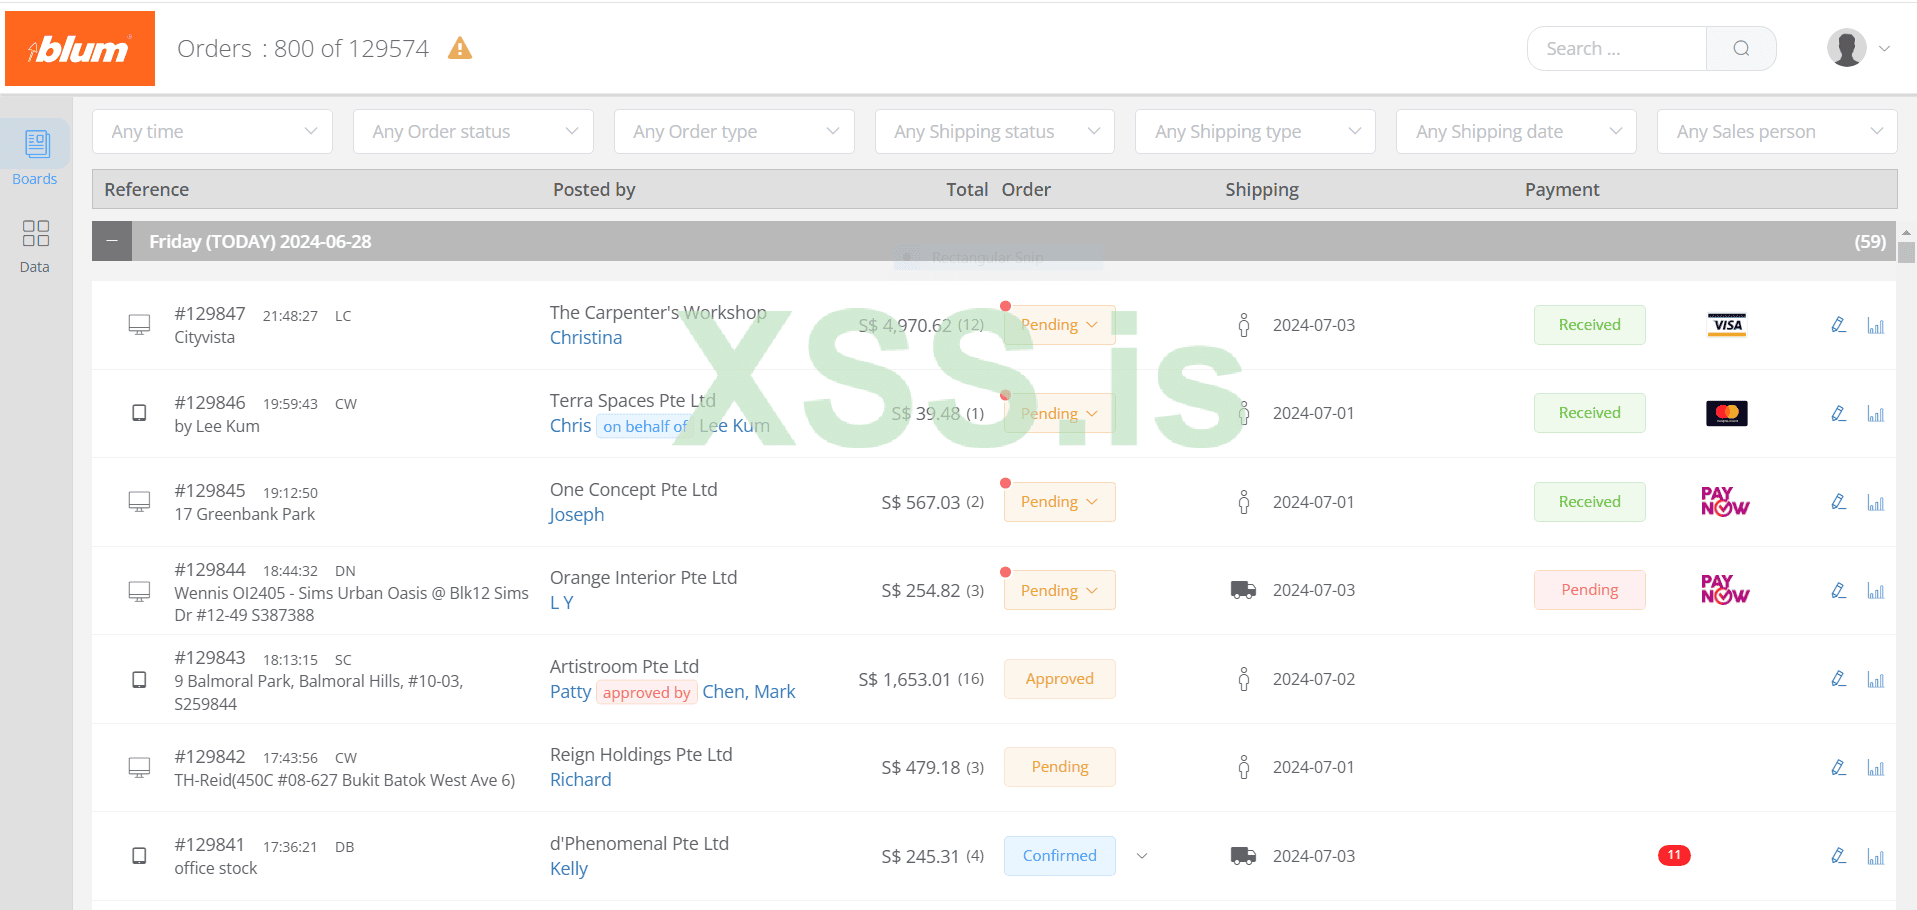
Task: Open the Pending status dropdown for order #129844
Action: click(1059, 590)
